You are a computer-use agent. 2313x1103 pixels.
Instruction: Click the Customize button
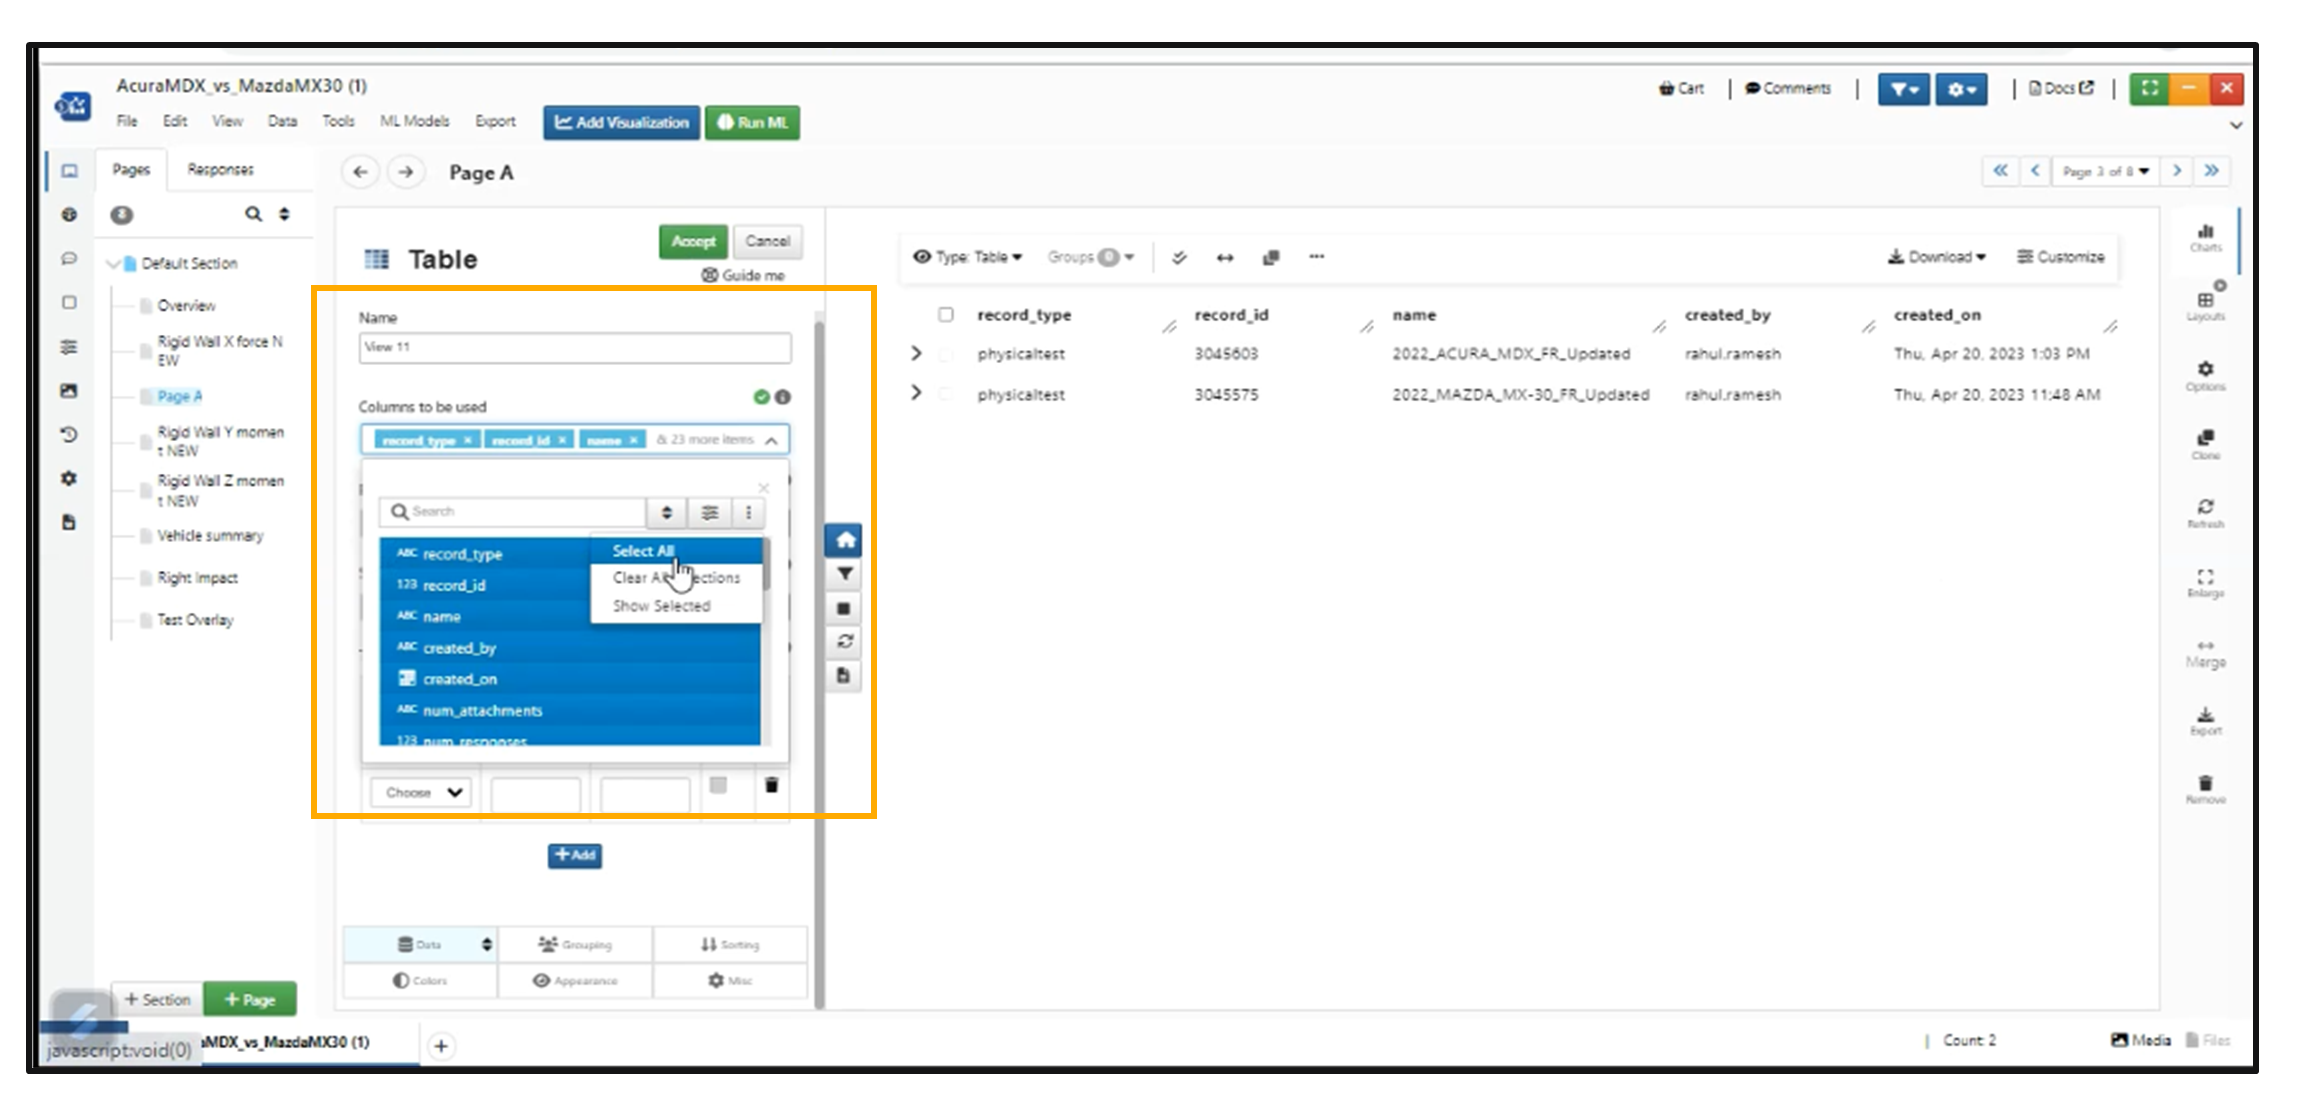pyautogui.click(x=2061, y=257)
